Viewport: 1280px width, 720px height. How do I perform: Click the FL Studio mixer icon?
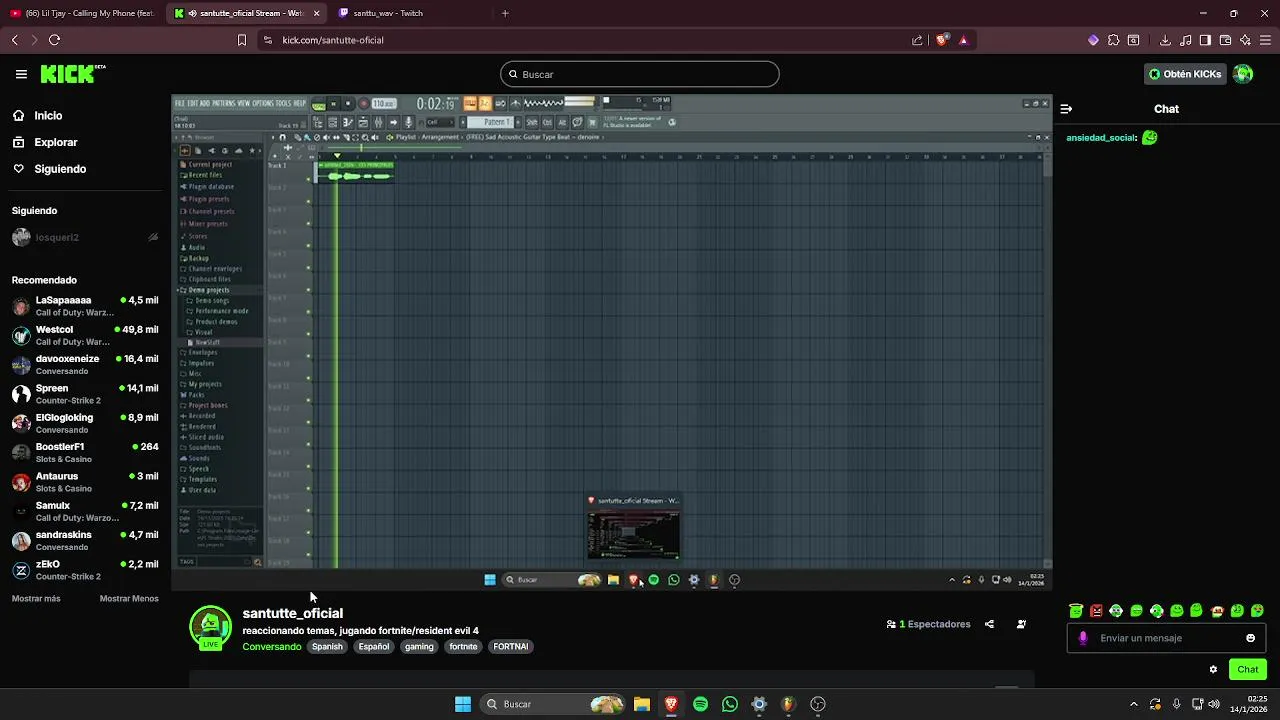[x=378, y=122]
